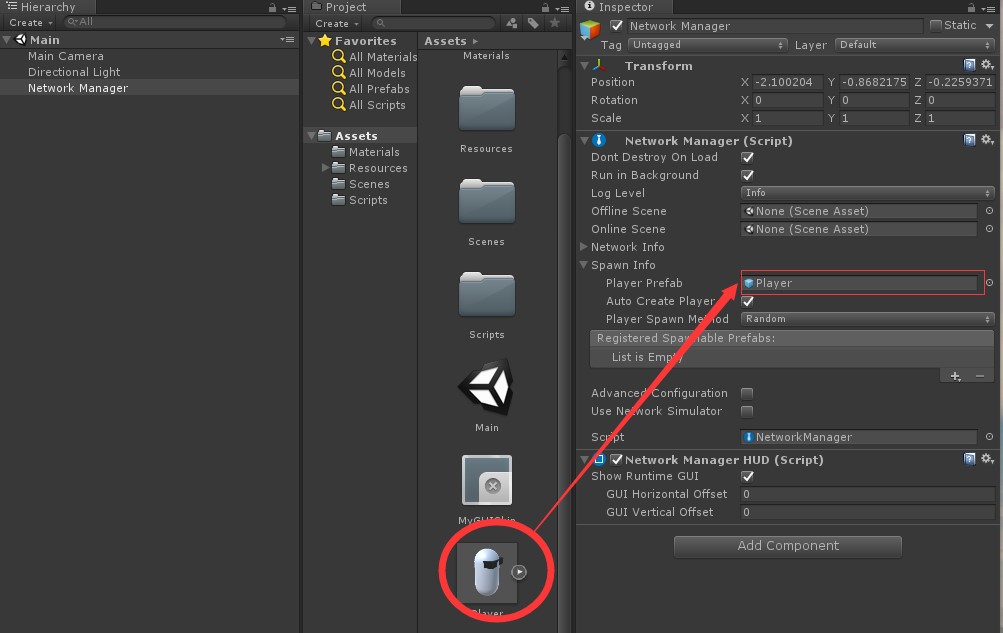Screen dimensions: 1003x633
Task: Switch to the Project tab
Action: [x=345, y=7]
